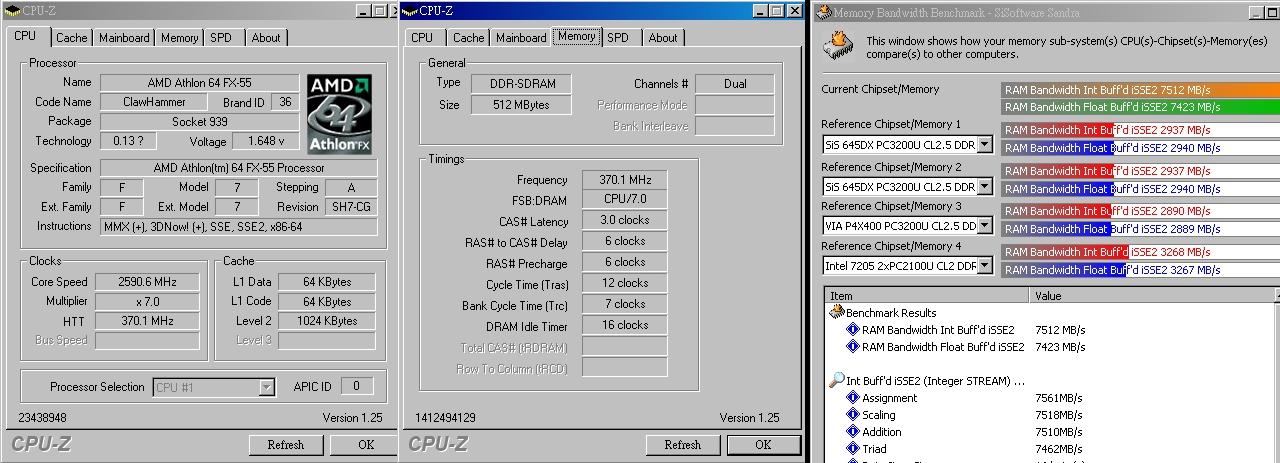
Task: Click the Multiplier value x 7.0
Action: [x=146, y=301]
